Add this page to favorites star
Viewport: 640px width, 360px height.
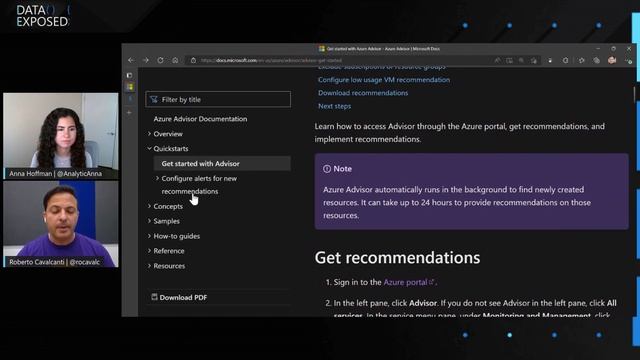coord(533,60)
